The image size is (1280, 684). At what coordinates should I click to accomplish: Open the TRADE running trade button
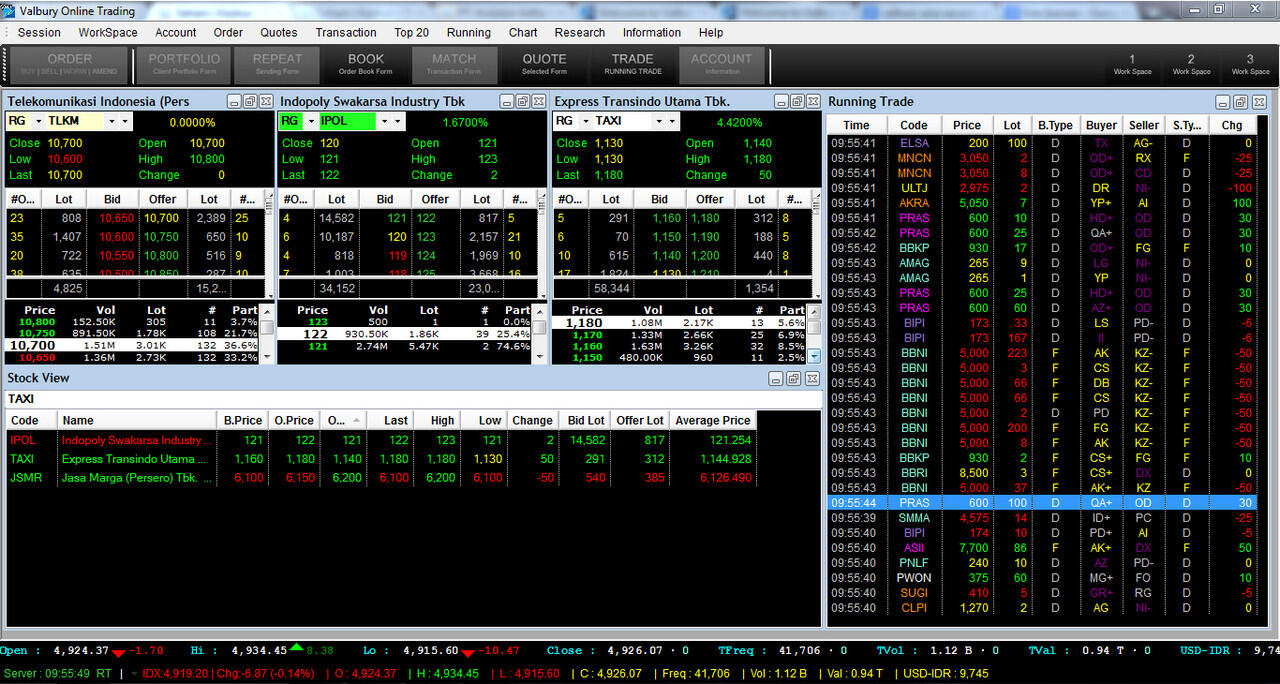[633, 64]
